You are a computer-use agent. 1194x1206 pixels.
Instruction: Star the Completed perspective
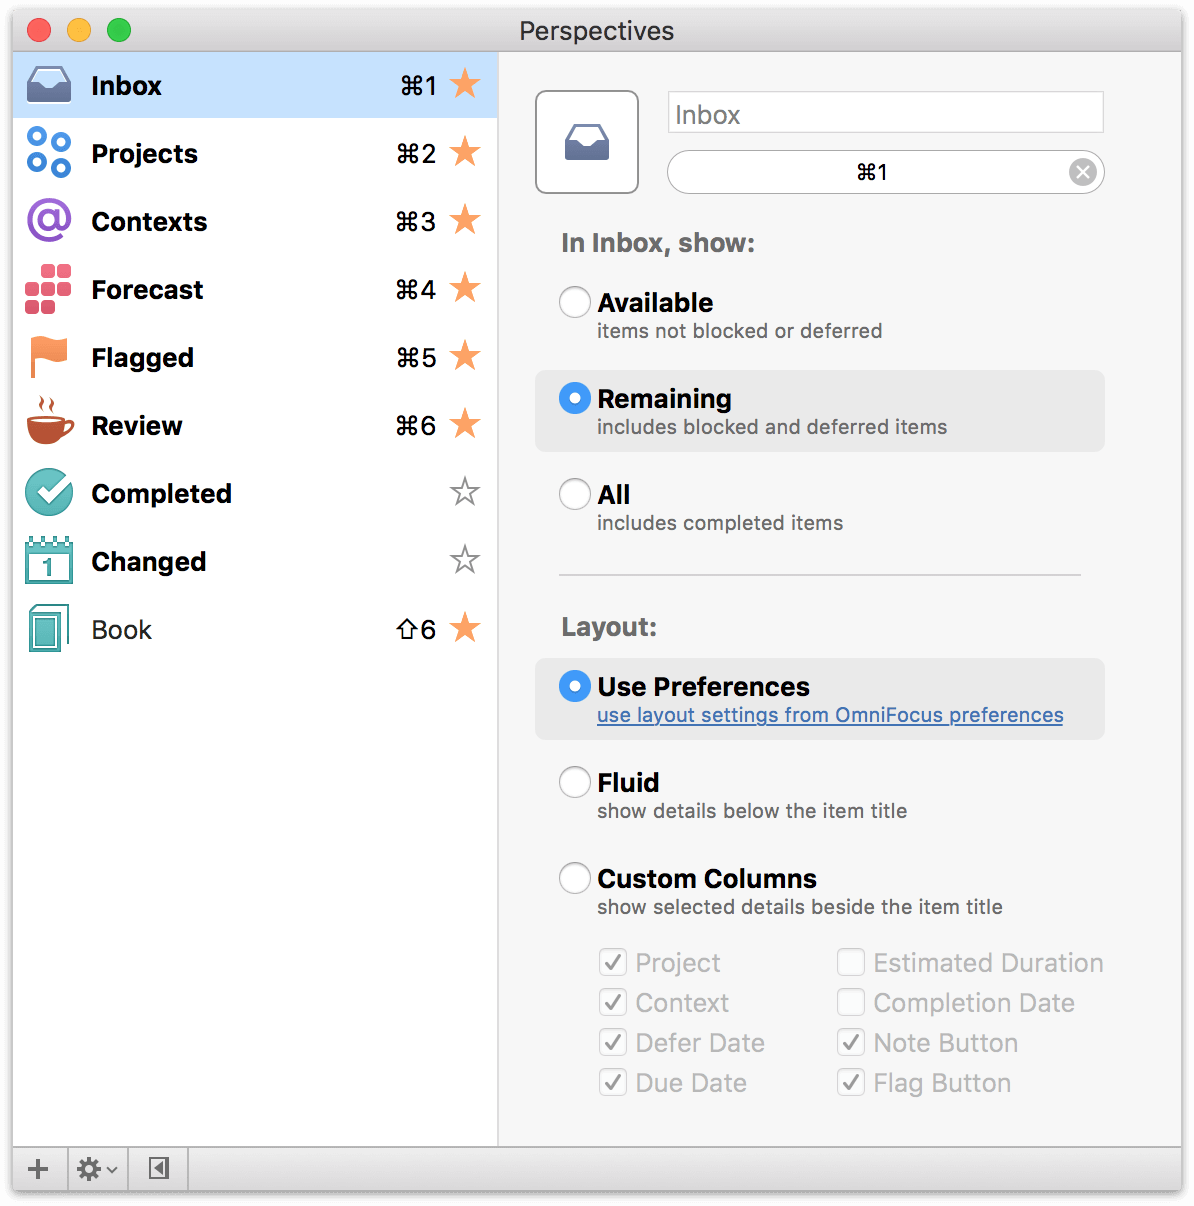pyautogui.click(x=465, y=492)
